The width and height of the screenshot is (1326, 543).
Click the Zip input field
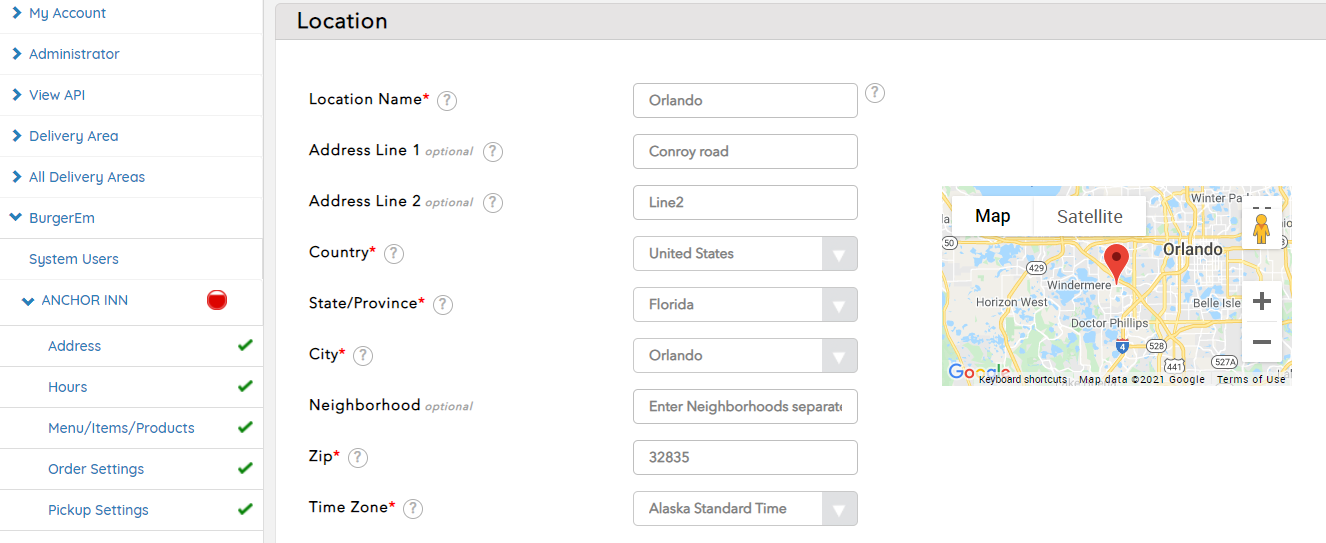[745, 458]
